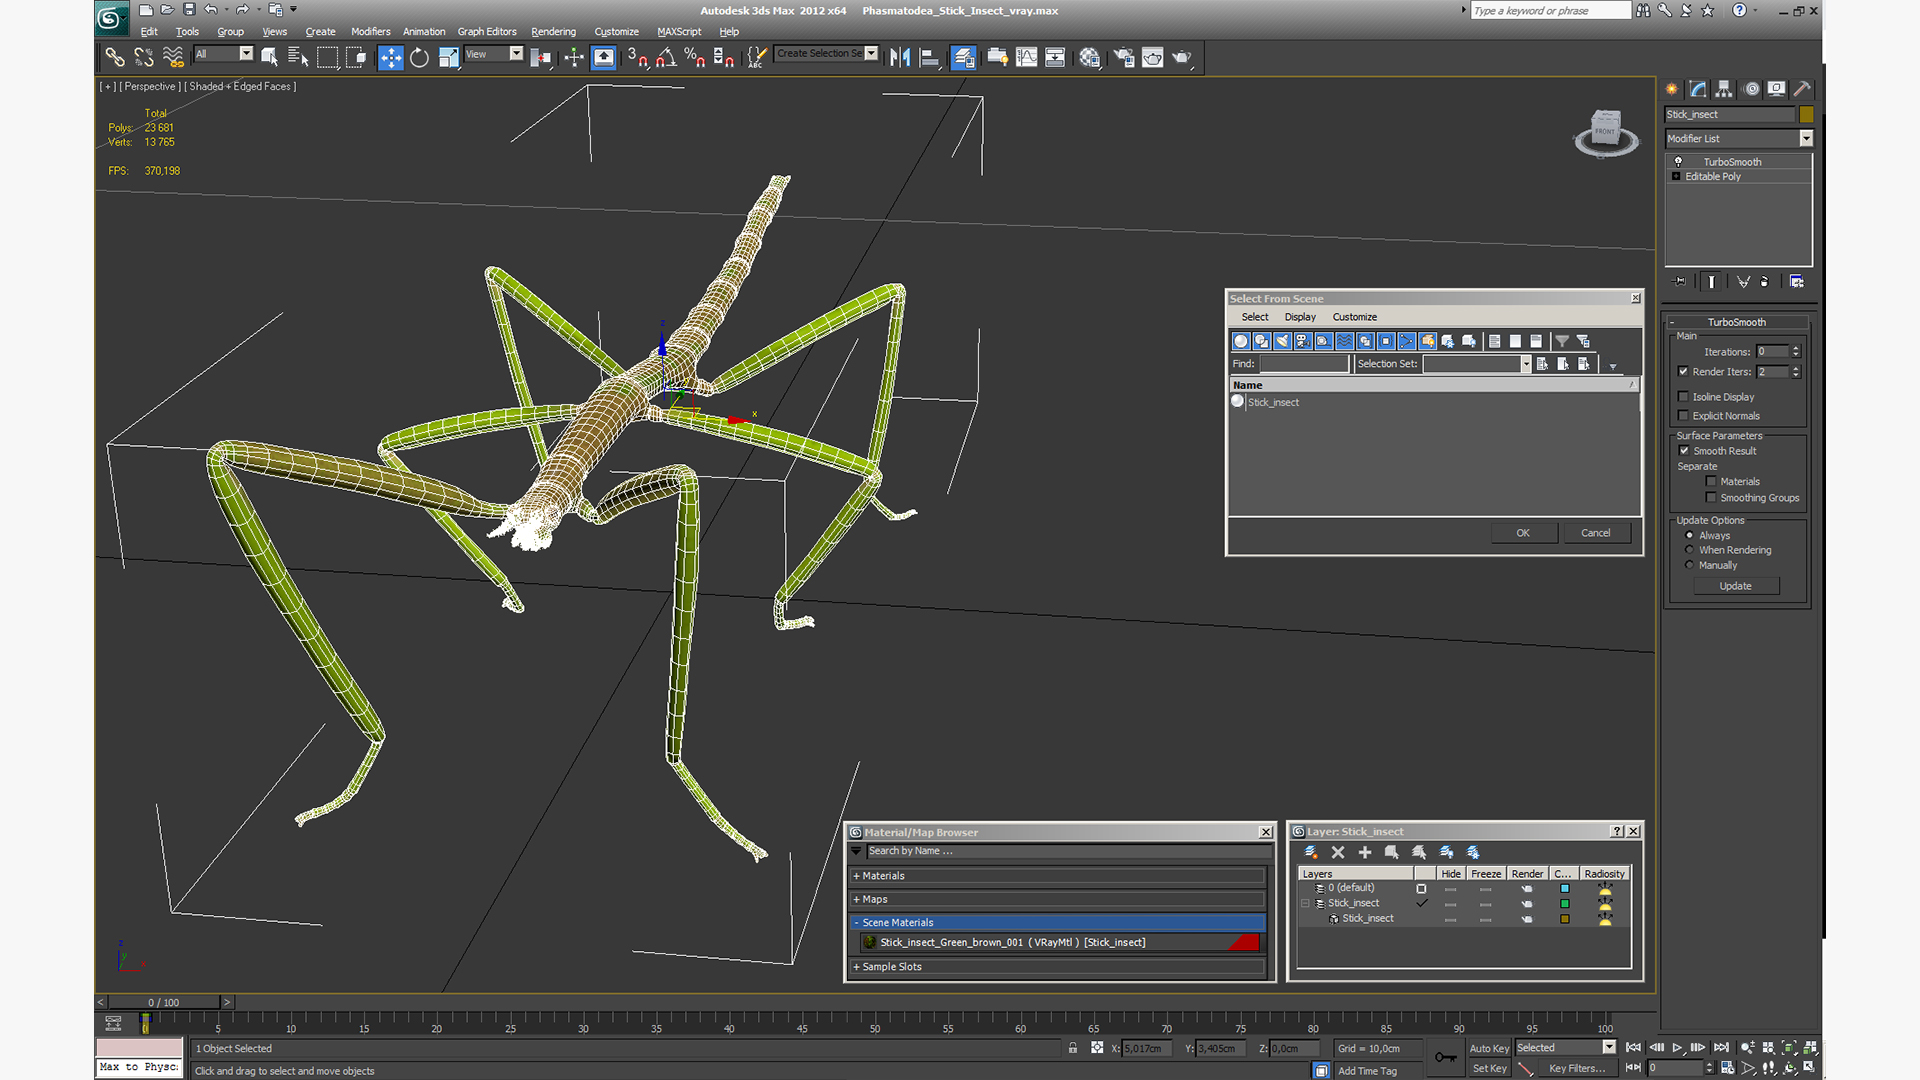Screen dimensions: 1920x1080
Task: Click the Find input field
Action: click(x=1303, y=364)
